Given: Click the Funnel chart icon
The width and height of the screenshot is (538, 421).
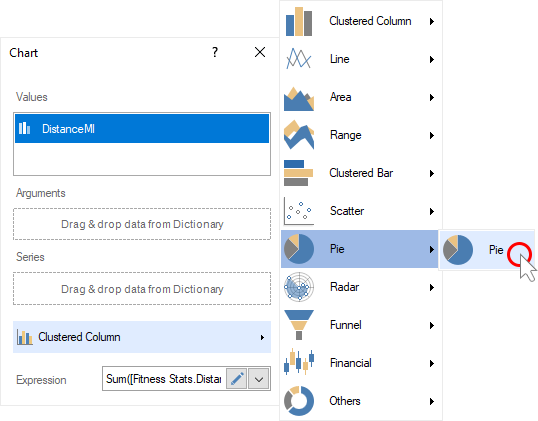Looking at the screenshot, I should tap(299, 325).
